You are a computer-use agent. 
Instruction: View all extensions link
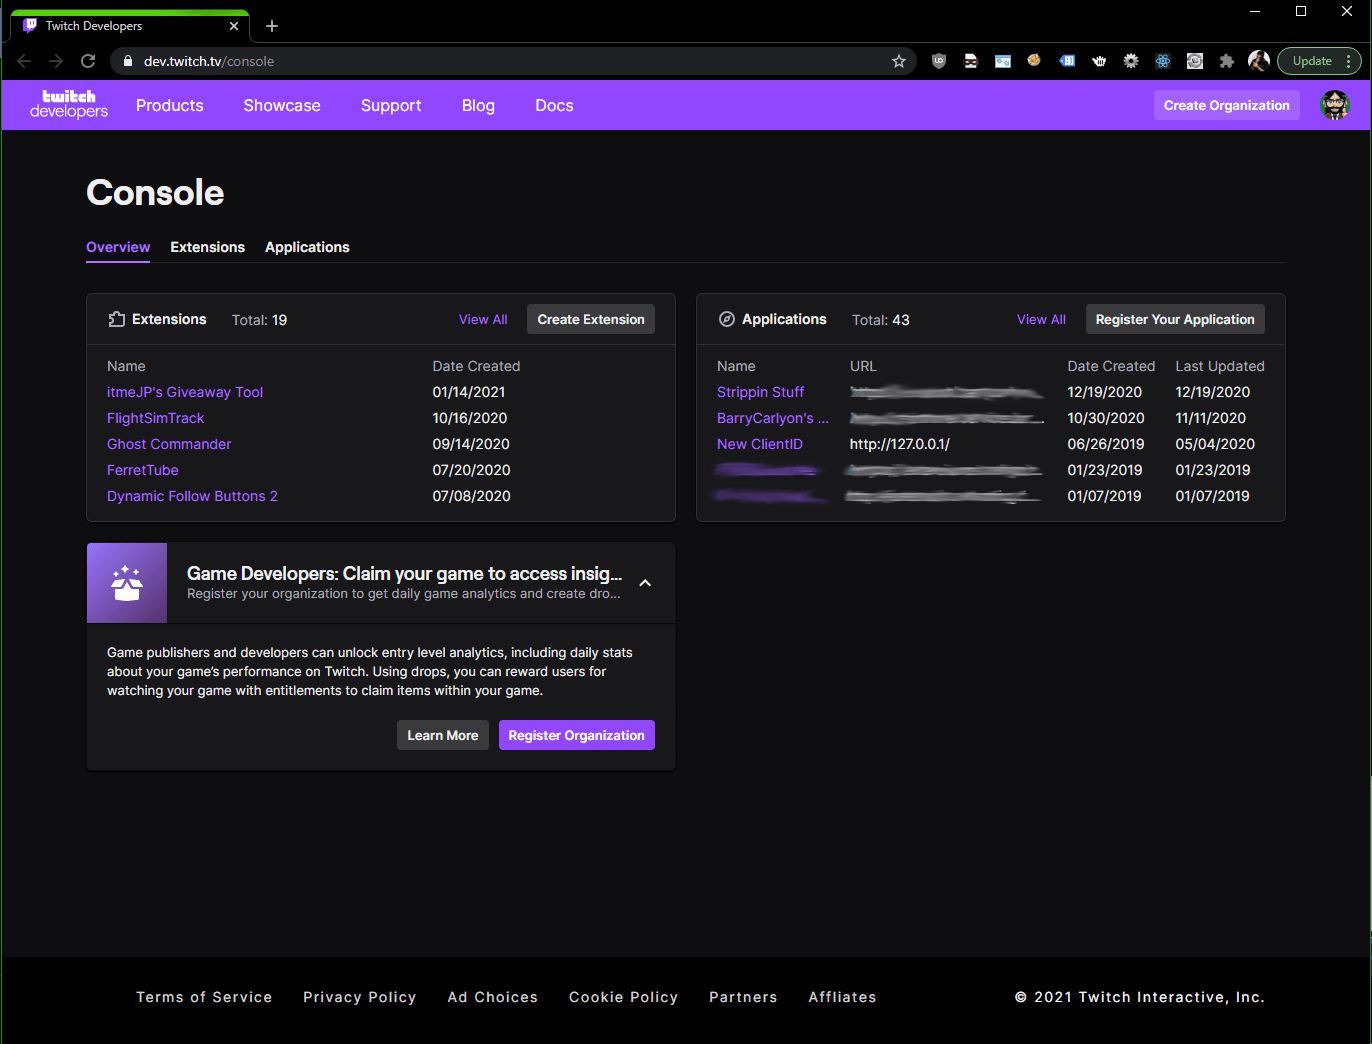483,319
